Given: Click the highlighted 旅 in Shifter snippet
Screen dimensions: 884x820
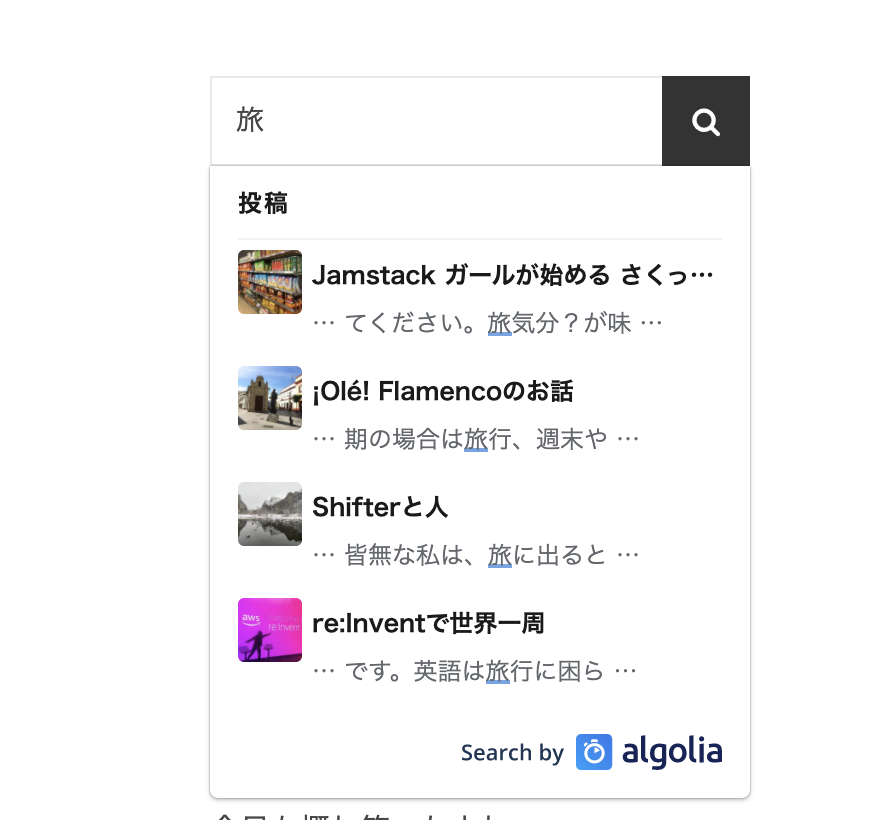Looking at the screenshot, I should coord(500,556).
